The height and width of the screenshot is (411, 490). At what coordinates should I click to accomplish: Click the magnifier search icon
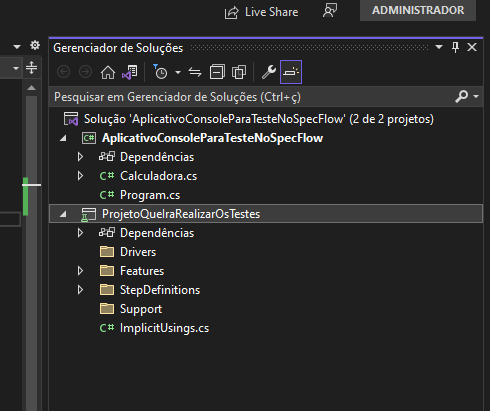coord(462,96)
